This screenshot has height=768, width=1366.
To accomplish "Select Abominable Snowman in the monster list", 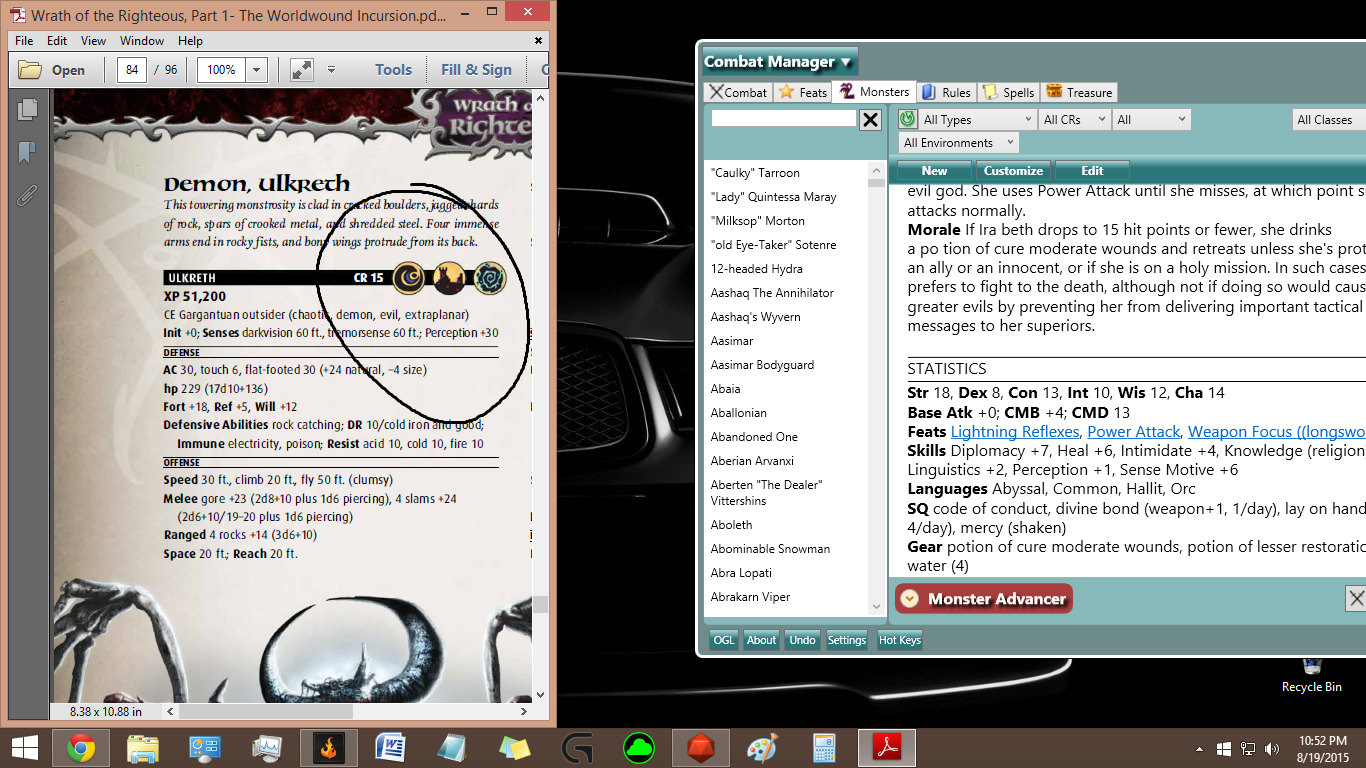I will pos(770,549).
